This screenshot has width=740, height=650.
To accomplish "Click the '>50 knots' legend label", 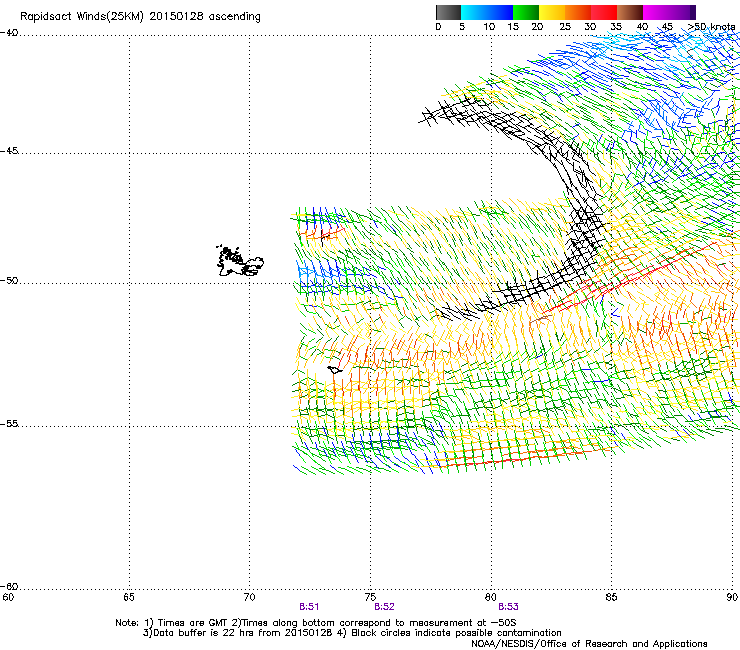I will click(x=711, y=27).
